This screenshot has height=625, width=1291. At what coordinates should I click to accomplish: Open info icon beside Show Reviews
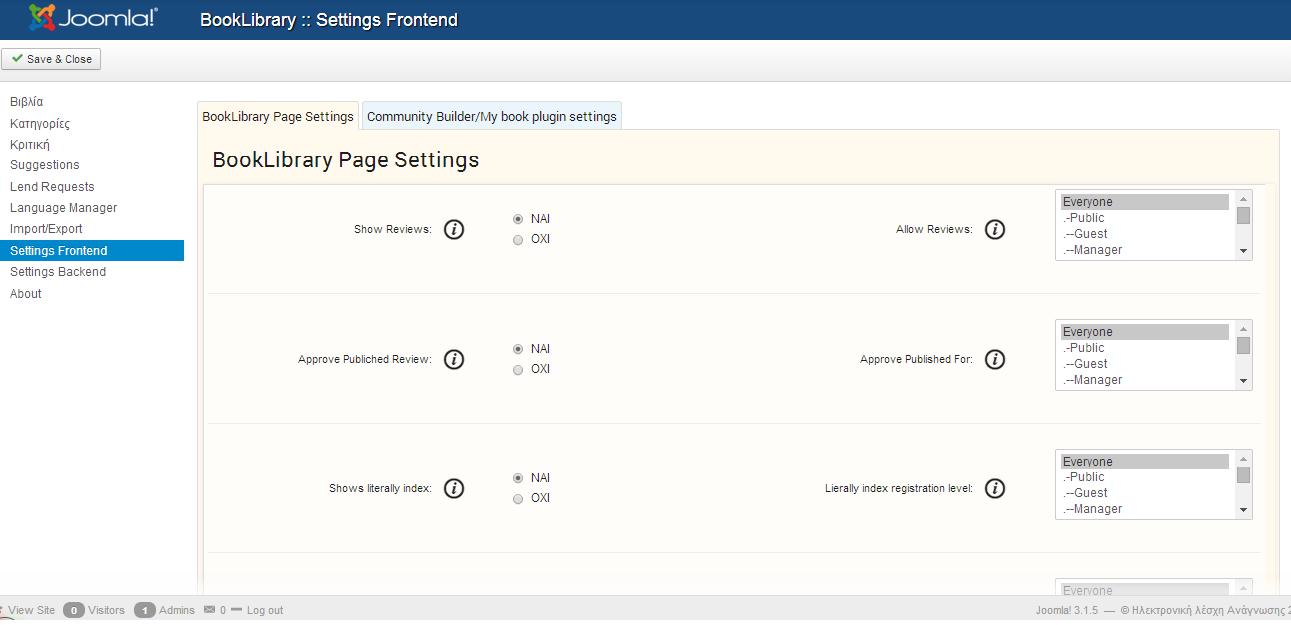[x=454, y=230]
